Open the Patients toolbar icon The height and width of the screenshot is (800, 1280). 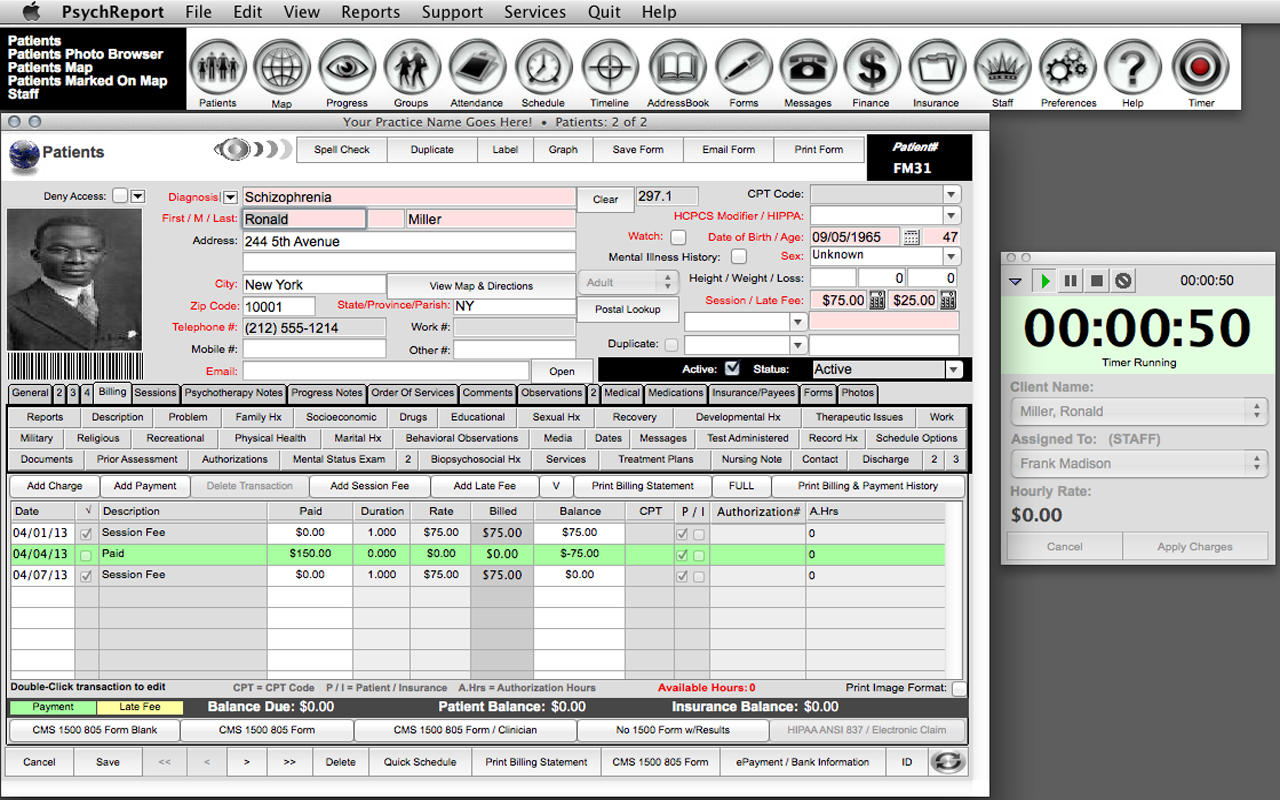(x=217, y=67)
